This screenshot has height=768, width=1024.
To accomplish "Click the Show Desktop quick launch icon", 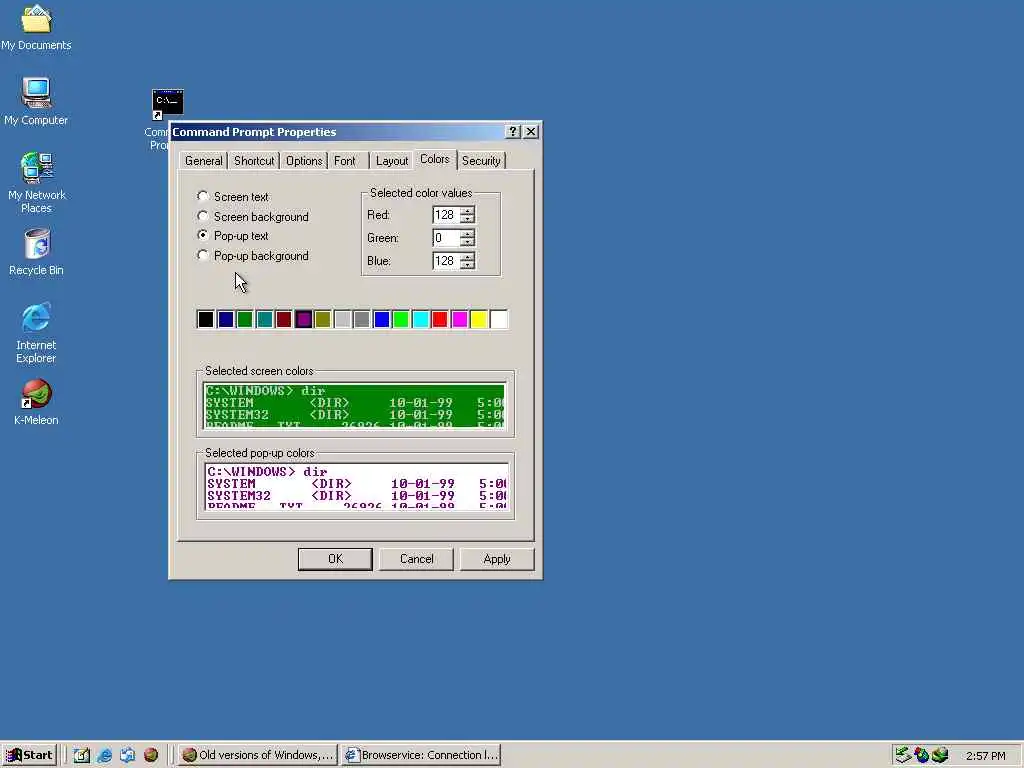I will 82,755.
